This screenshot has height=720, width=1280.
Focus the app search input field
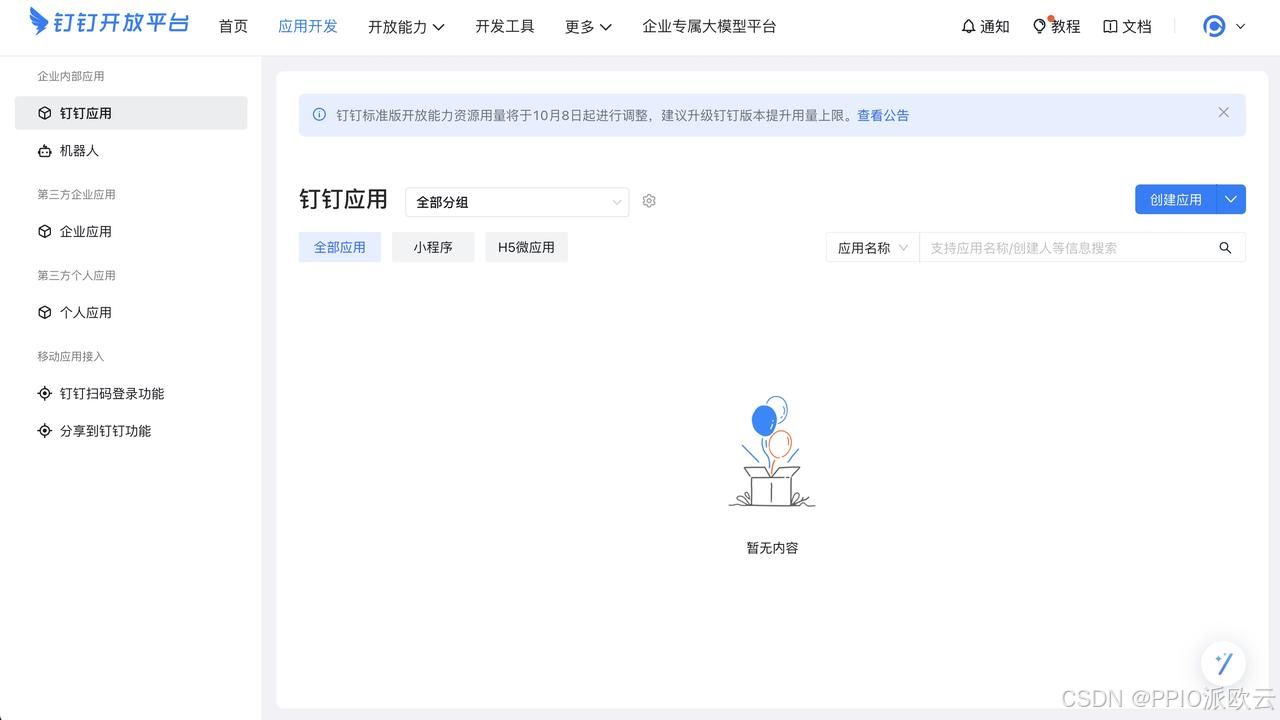[1064, 248]
